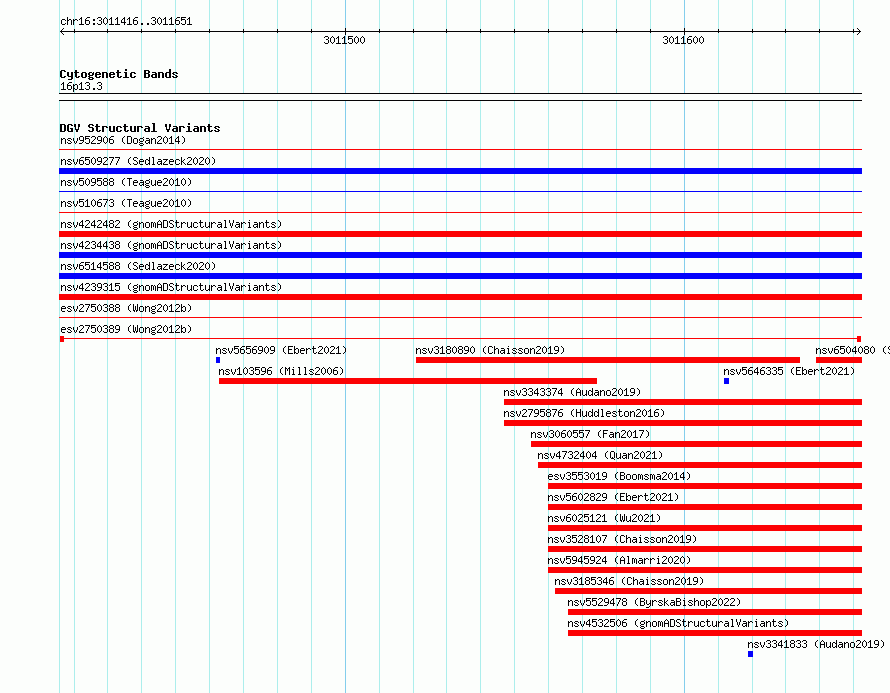
Task: Click the 3011600 ruler position label
Action: coord(683,40)
